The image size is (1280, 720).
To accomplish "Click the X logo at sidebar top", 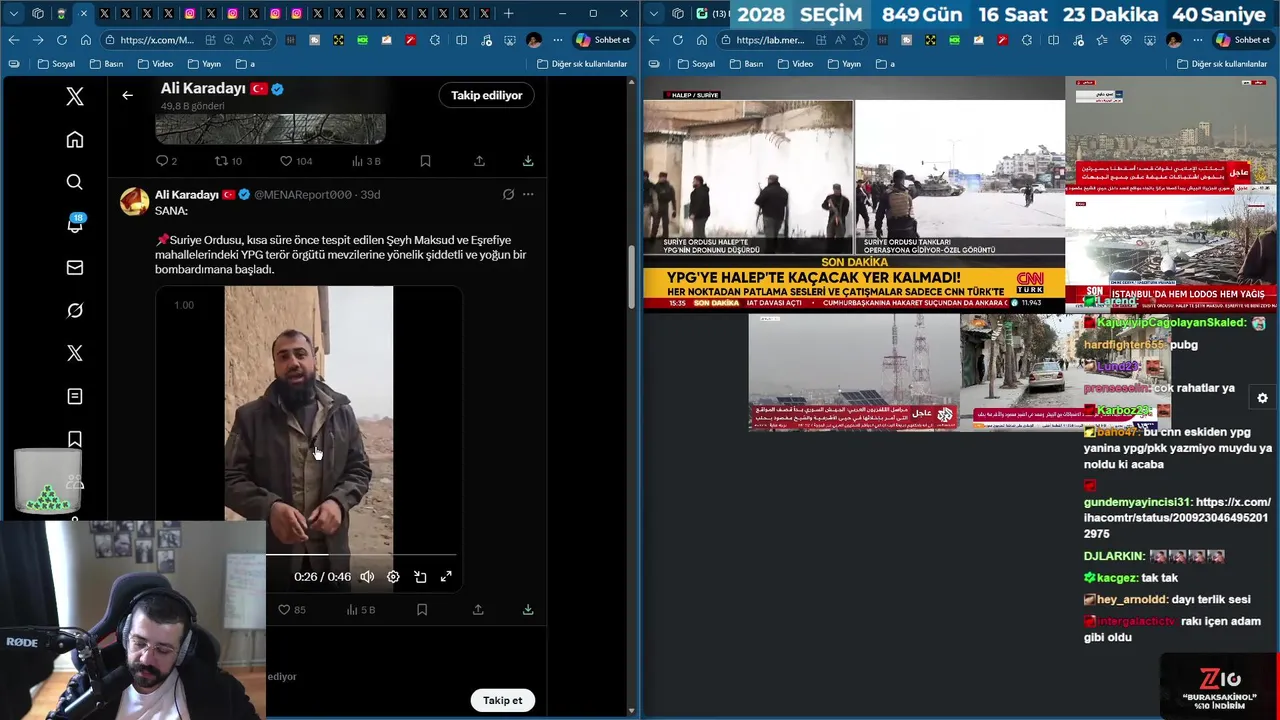I will 75,97.
